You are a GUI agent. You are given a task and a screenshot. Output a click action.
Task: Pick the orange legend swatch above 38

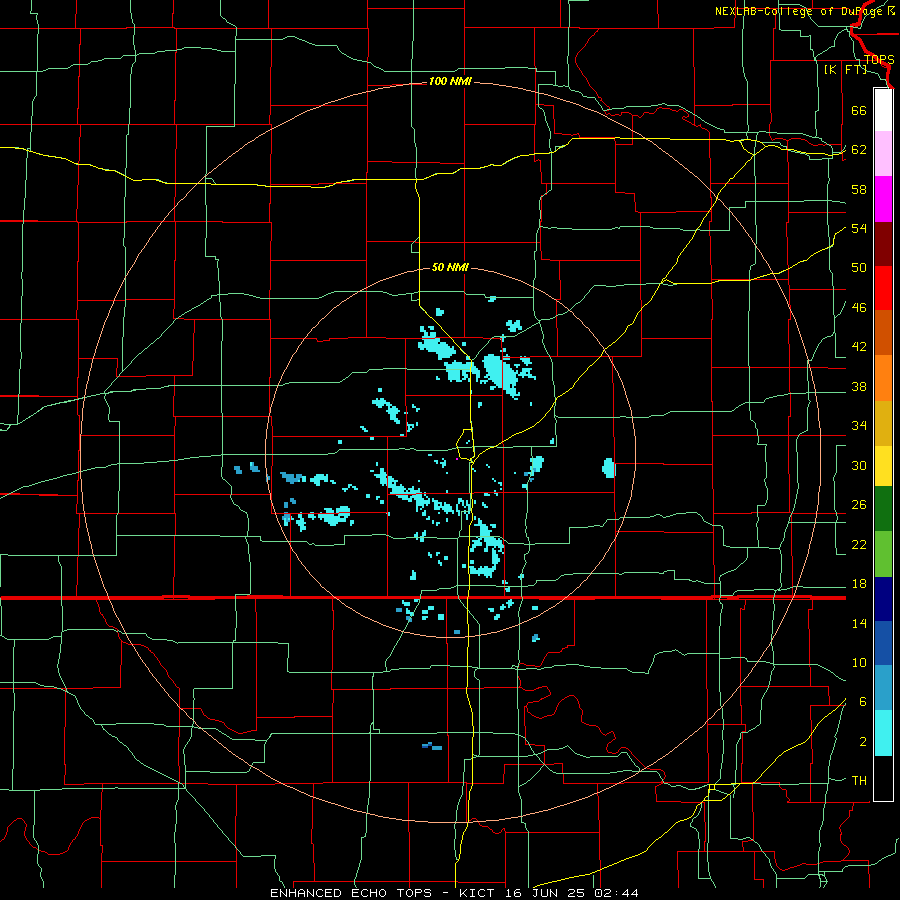883,378
